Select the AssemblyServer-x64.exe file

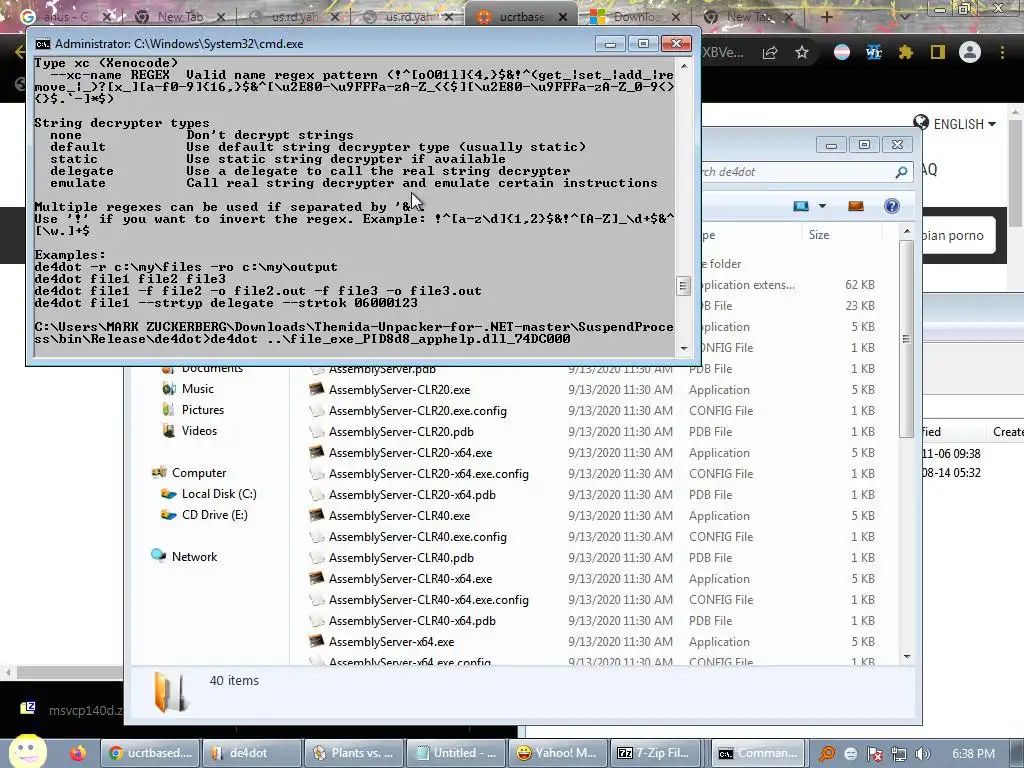(x=391, y=642)
